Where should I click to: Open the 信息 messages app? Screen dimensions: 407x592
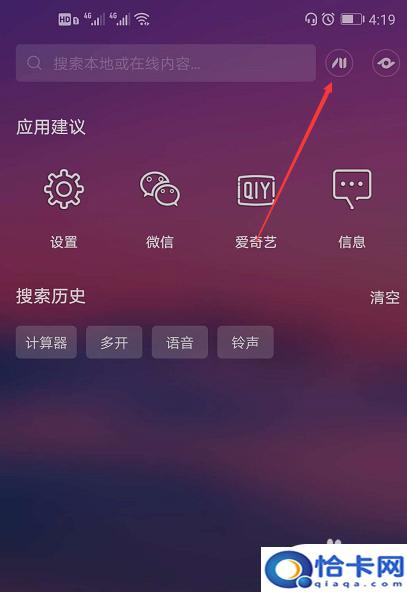tap(352, 209)
